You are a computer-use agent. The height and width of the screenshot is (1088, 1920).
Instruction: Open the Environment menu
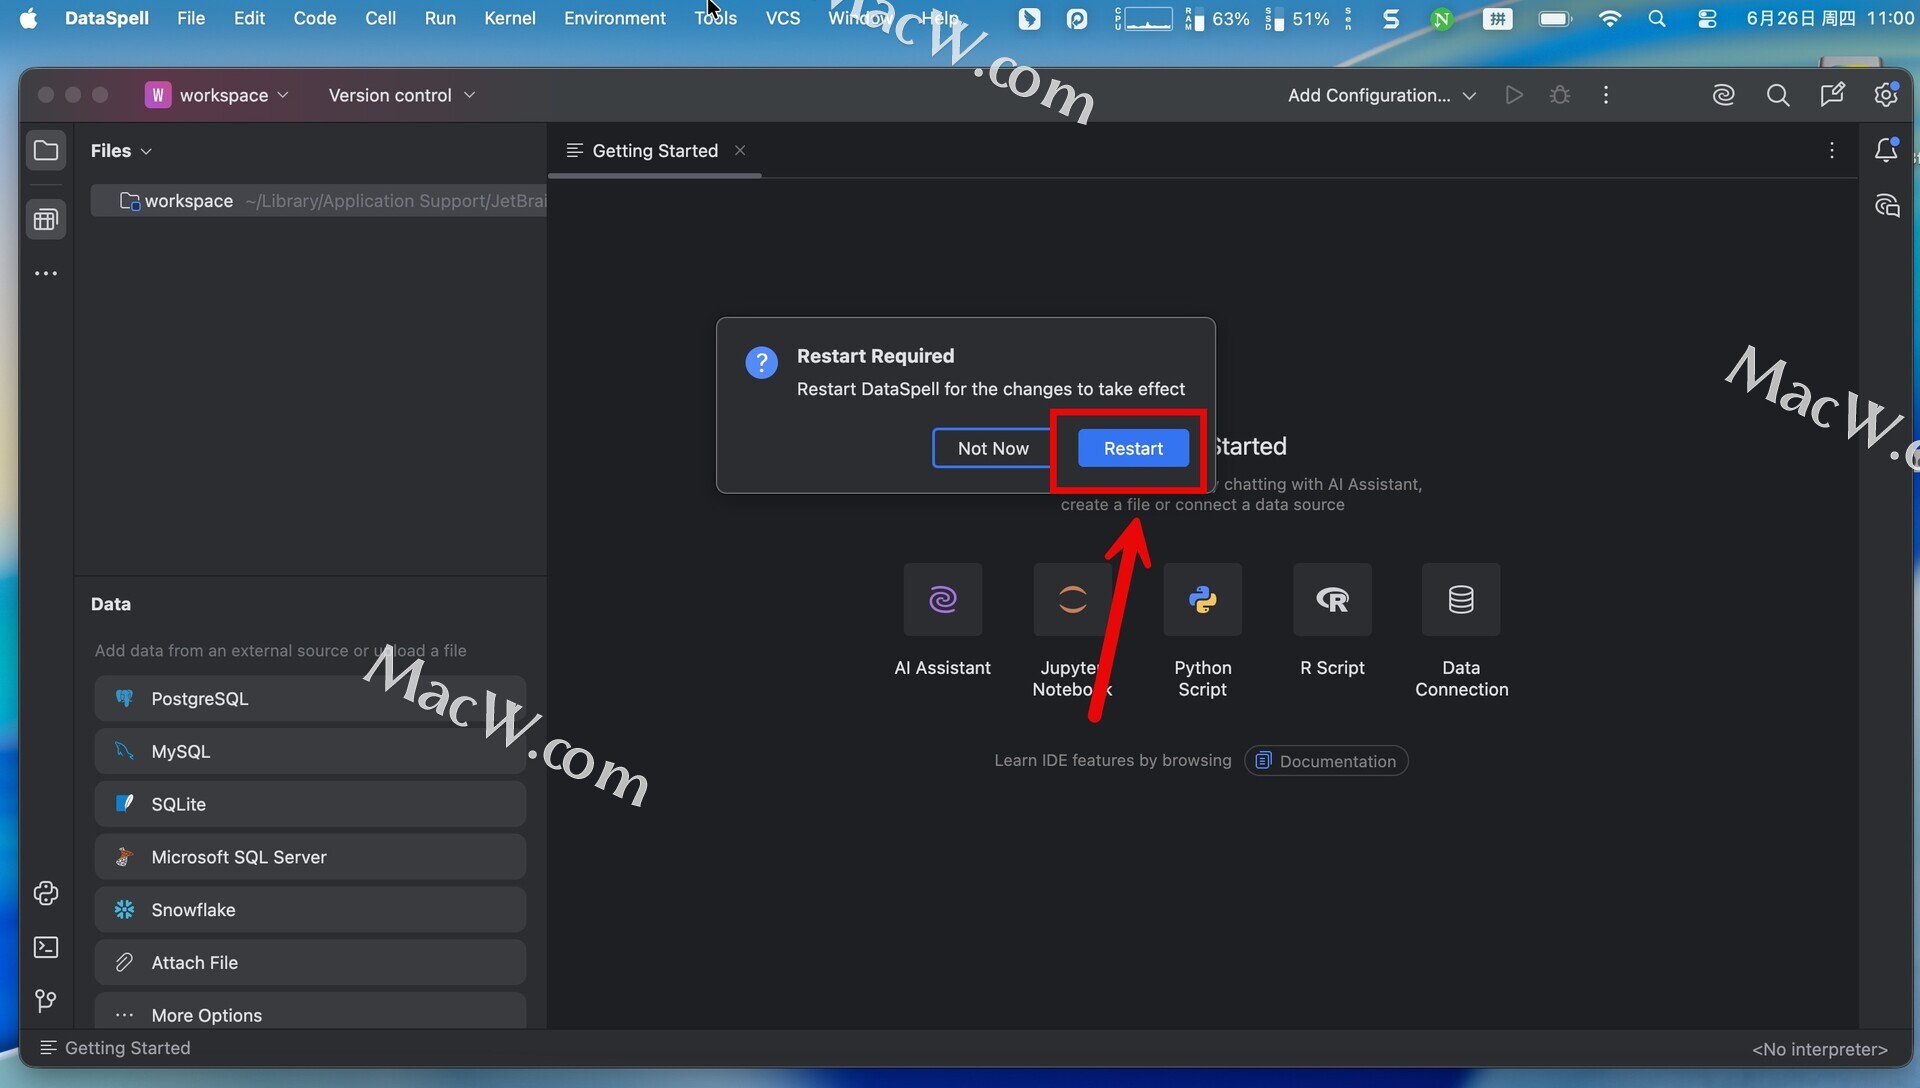(x=614, y=18)
